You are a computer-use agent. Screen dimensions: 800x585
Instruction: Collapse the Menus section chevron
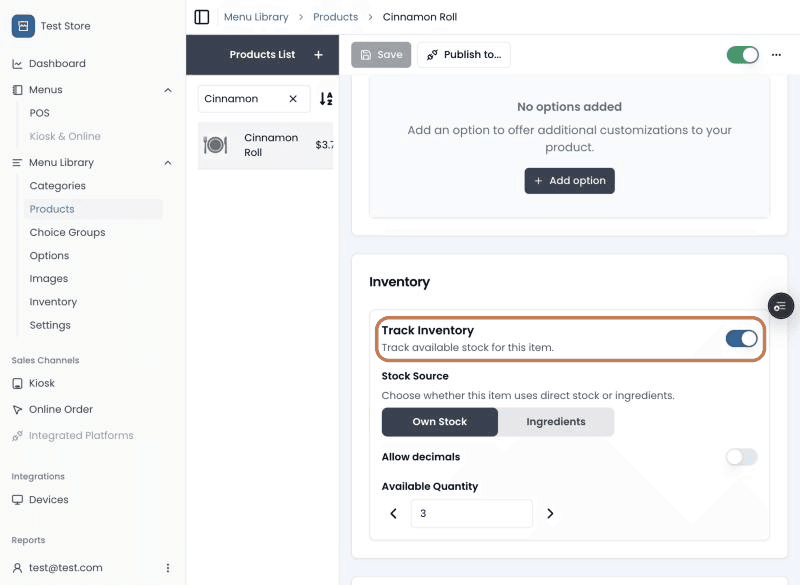[x=168, y=90]
